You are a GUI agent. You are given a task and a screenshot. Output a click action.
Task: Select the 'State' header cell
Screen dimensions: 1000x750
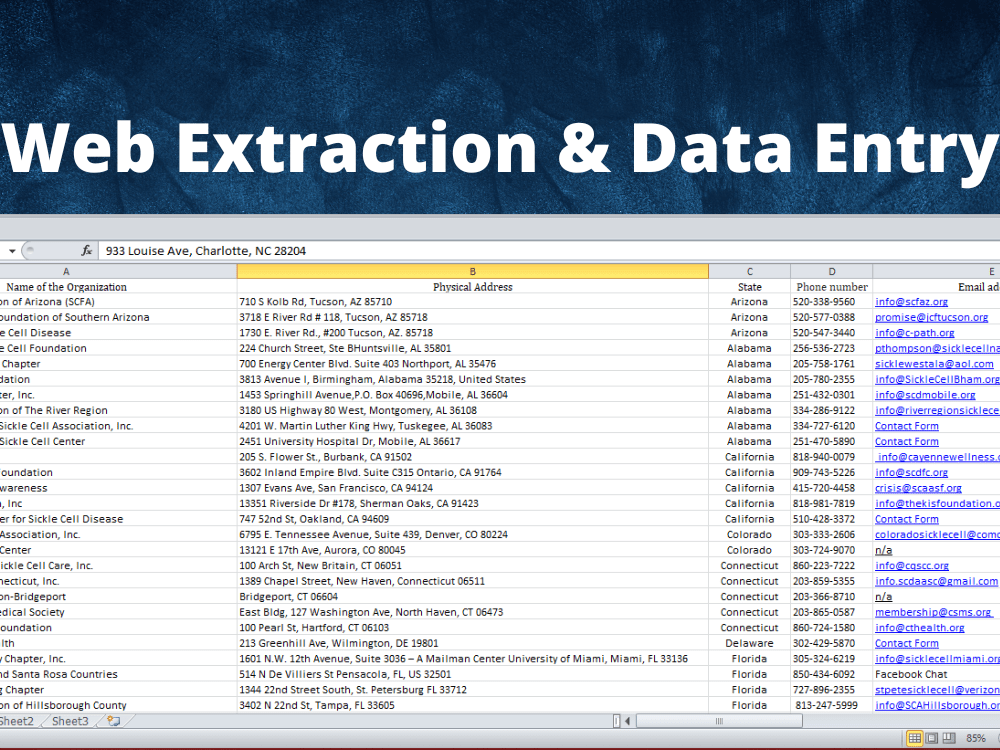(x=749, y=287)
